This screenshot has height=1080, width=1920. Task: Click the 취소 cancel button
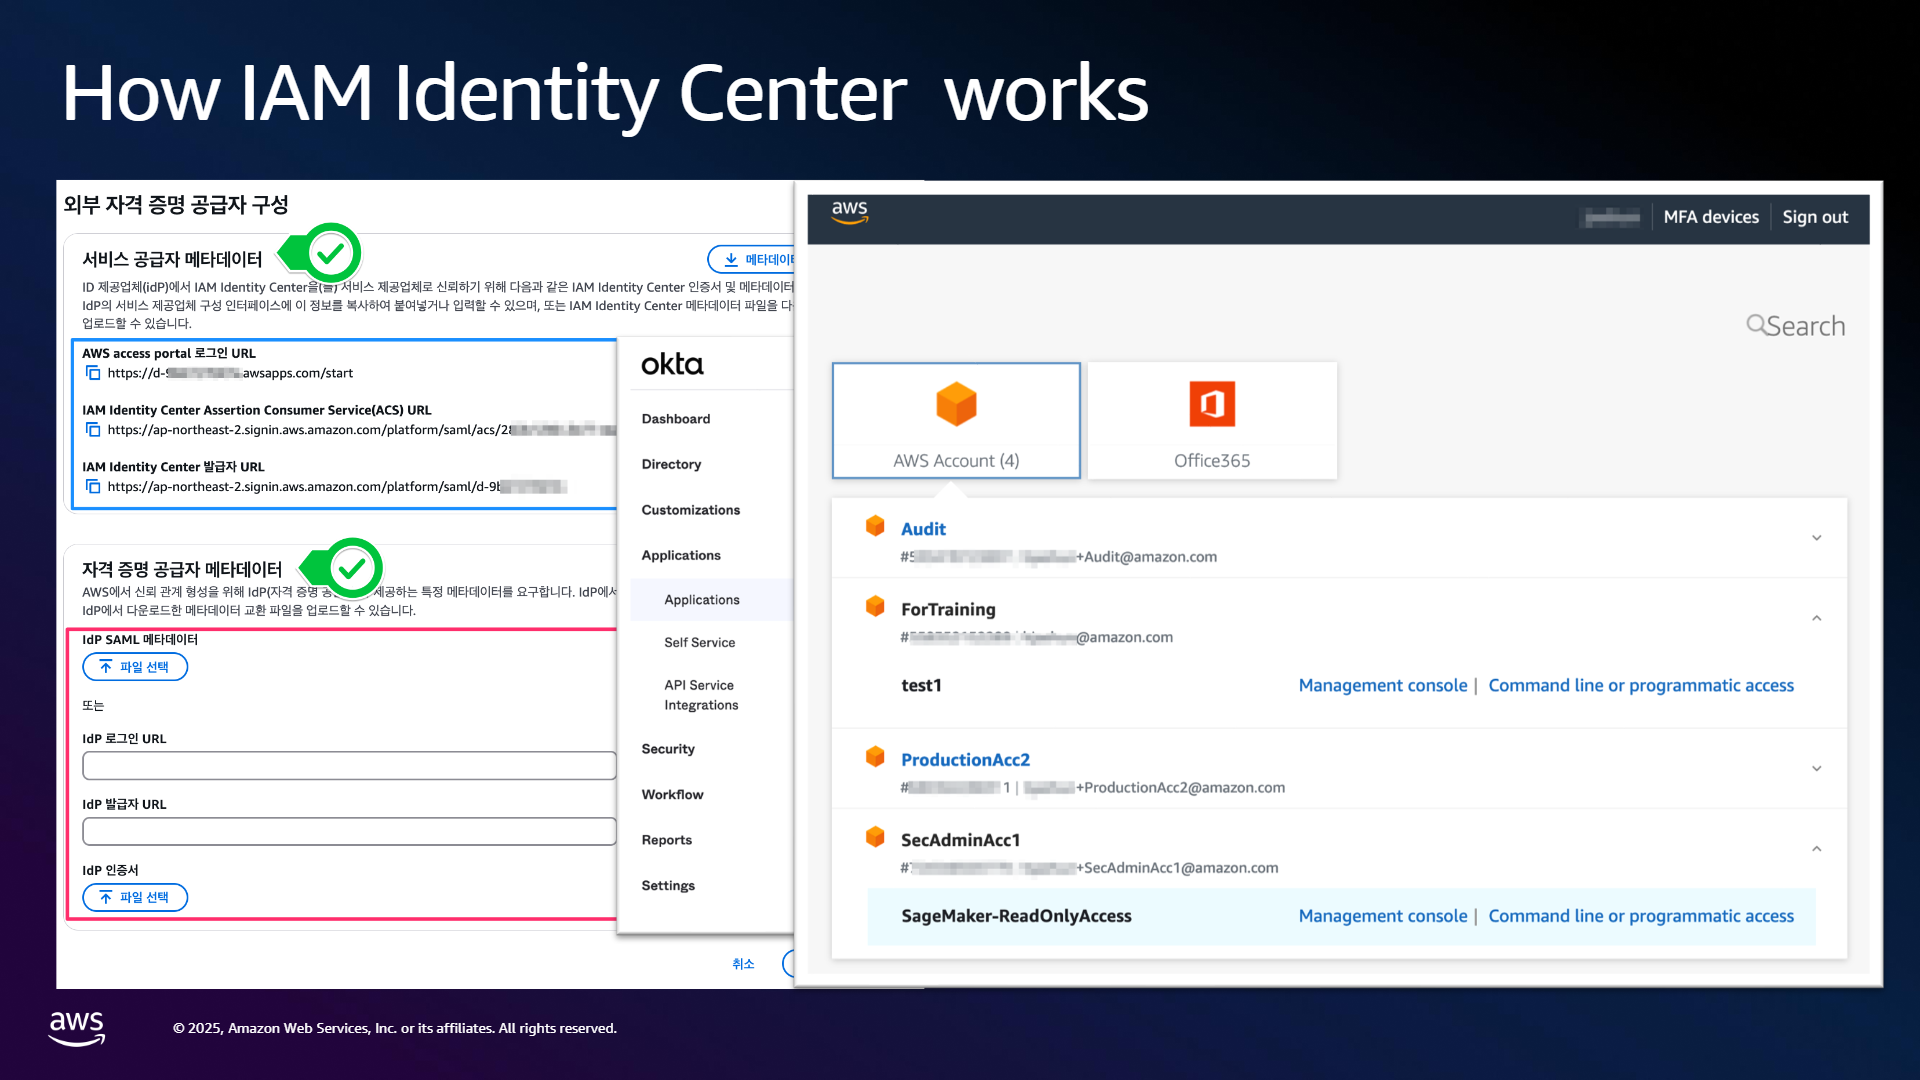point(743,964)
